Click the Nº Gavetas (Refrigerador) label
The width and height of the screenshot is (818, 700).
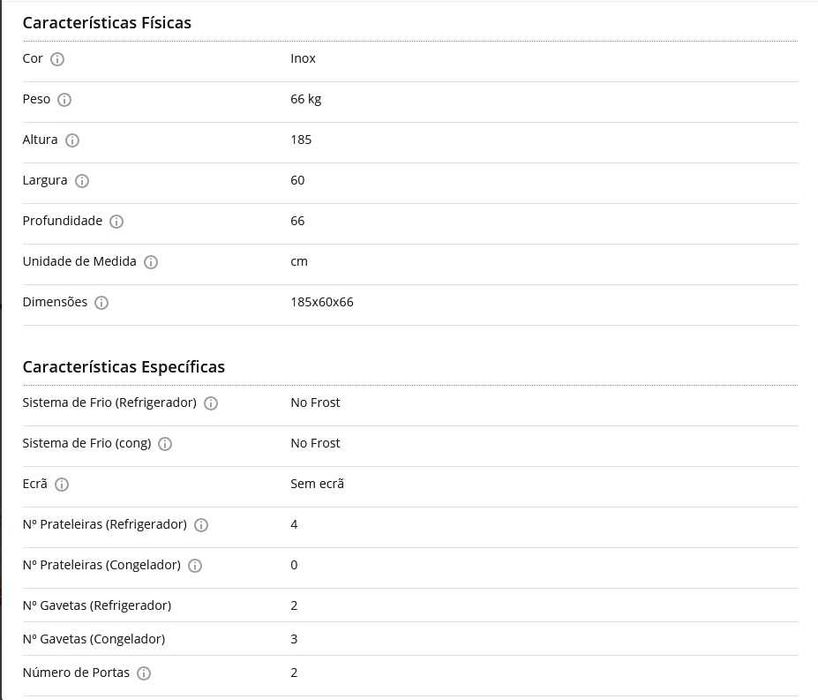pos(97,606)
